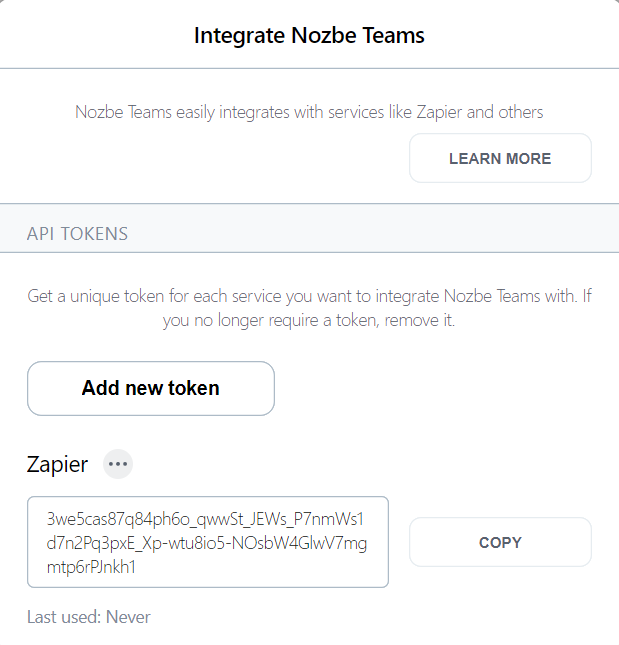Click the Zapier token name label
Screen dimensions: 619x645
pos(57,465)
